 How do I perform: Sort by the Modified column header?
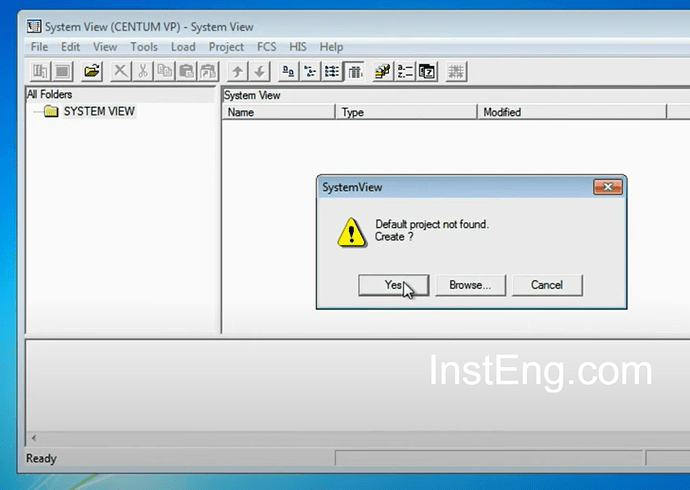tap(572, 112)
